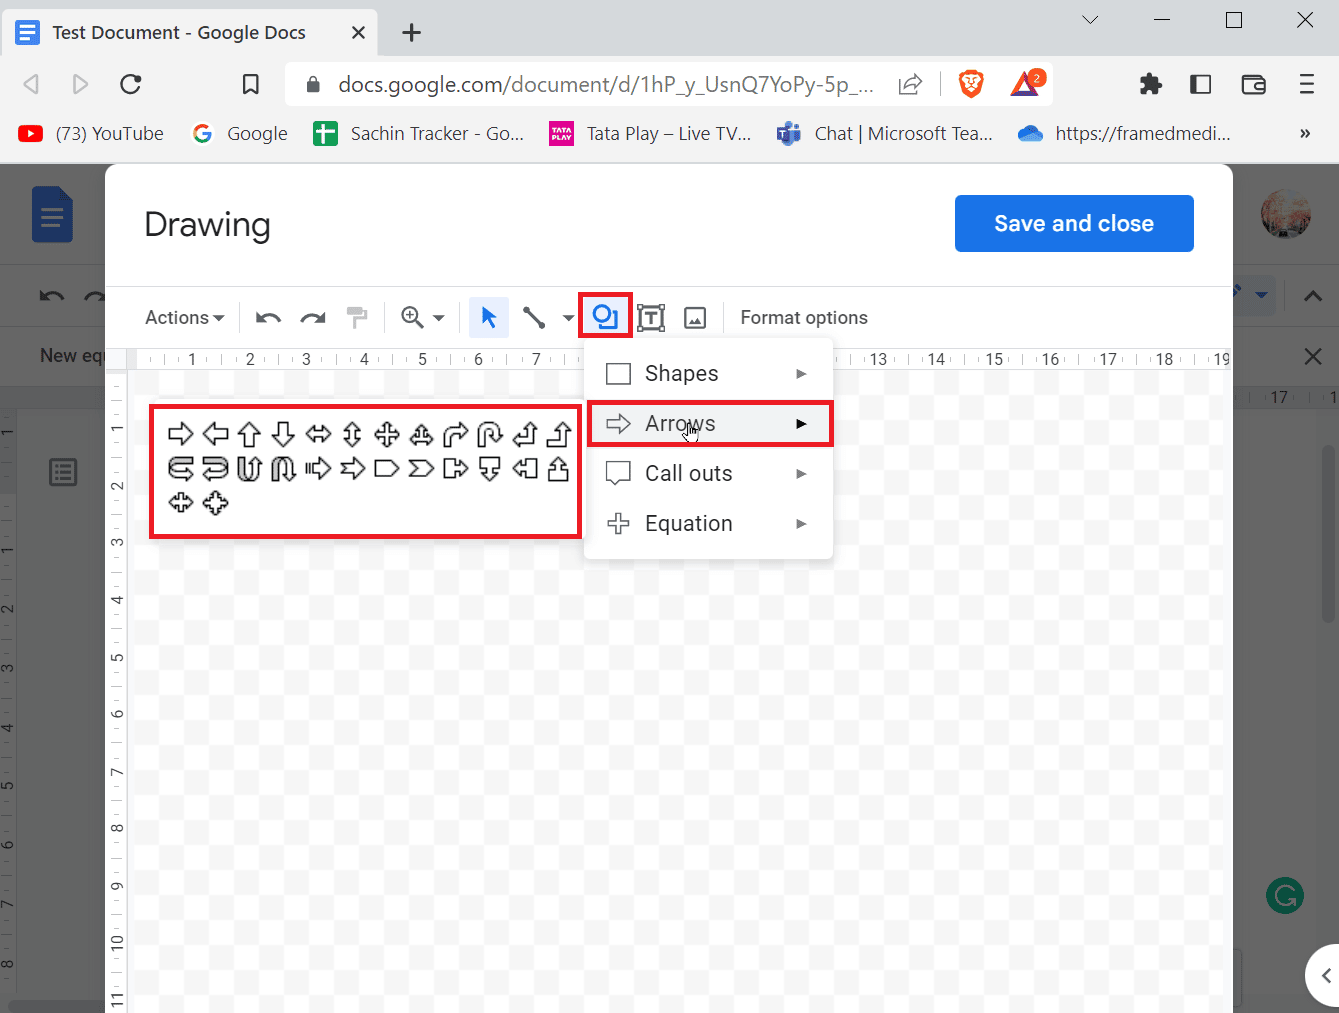Select Shapes from the shape menu

pyautogui.click(x=681, y=373)
